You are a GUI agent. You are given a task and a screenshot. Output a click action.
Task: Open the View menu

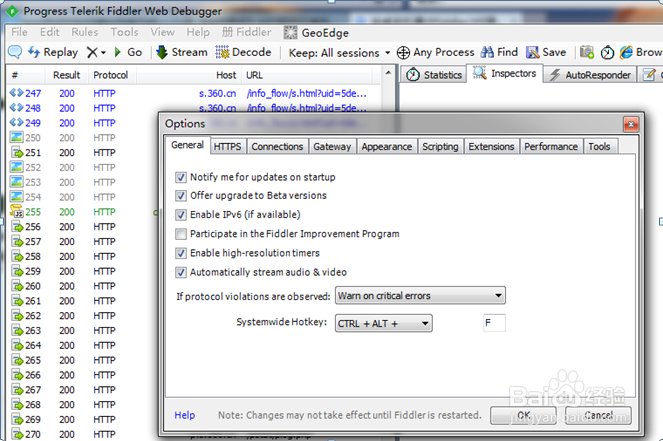162,32
